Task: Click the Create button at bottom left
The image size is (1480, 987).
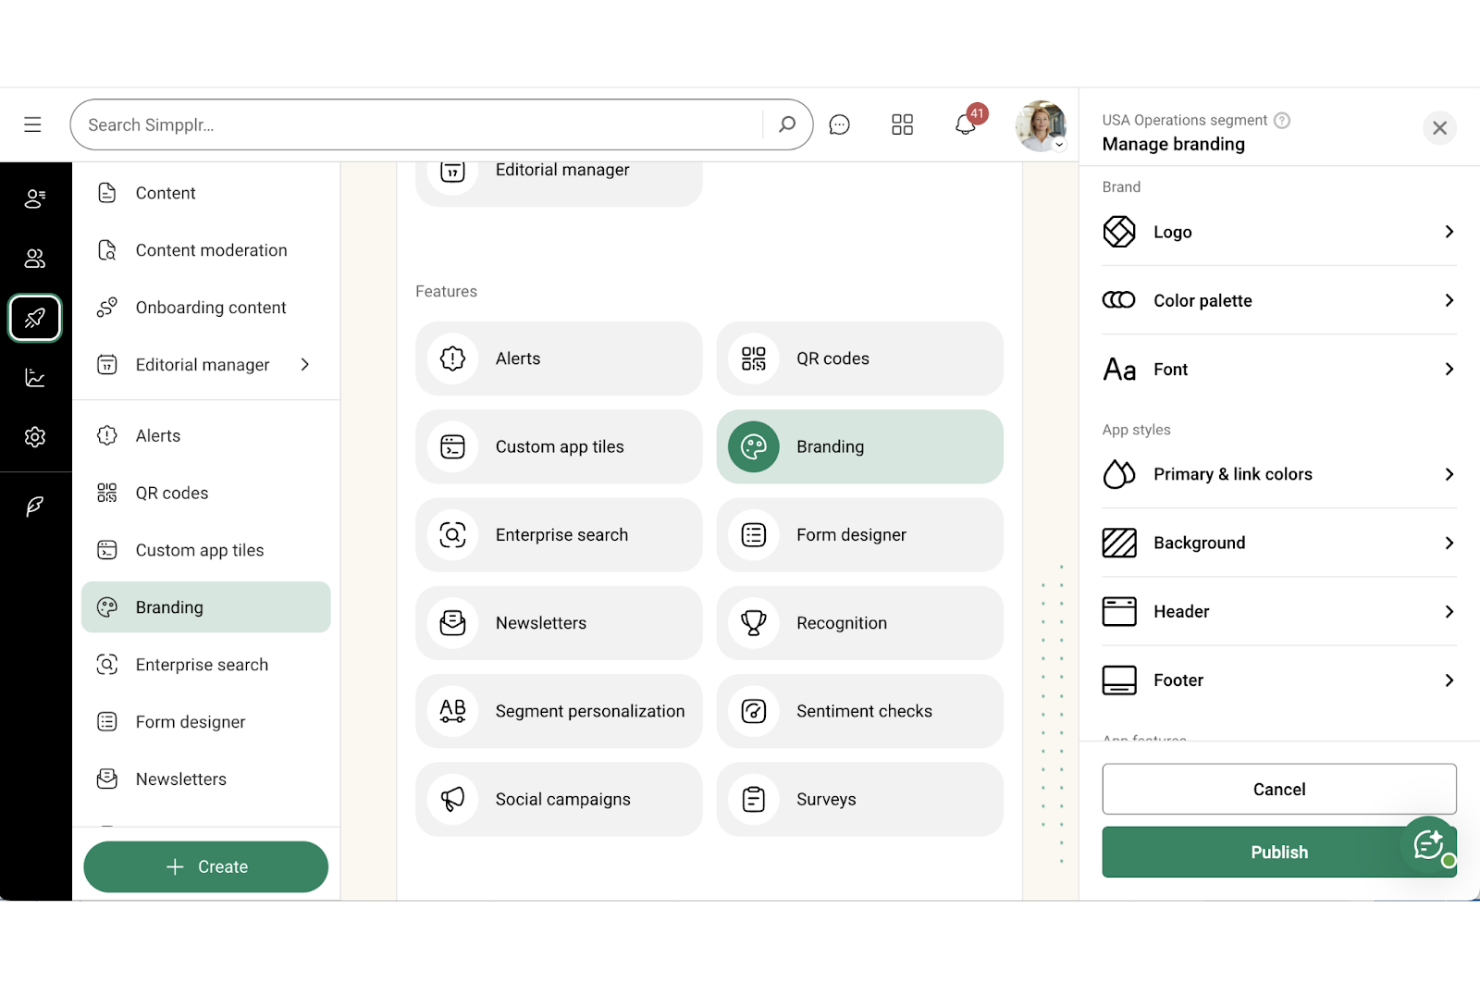Action: coord(205,866)
